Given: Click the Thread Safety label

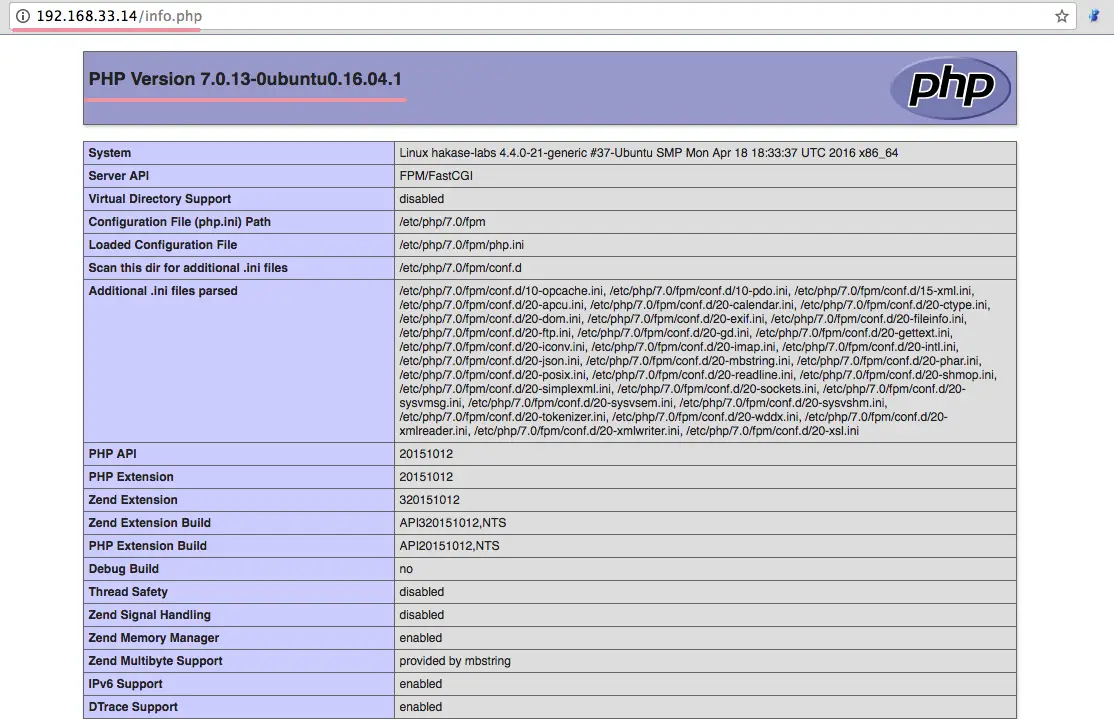Looking at the screenshot, I should [128, 592].
